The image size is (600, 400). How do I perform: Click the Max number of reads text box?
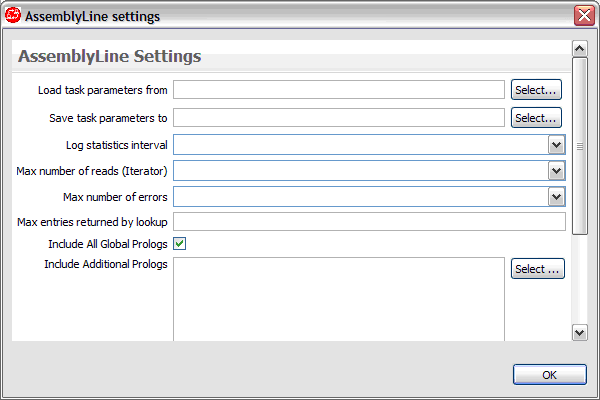[361, 171]
